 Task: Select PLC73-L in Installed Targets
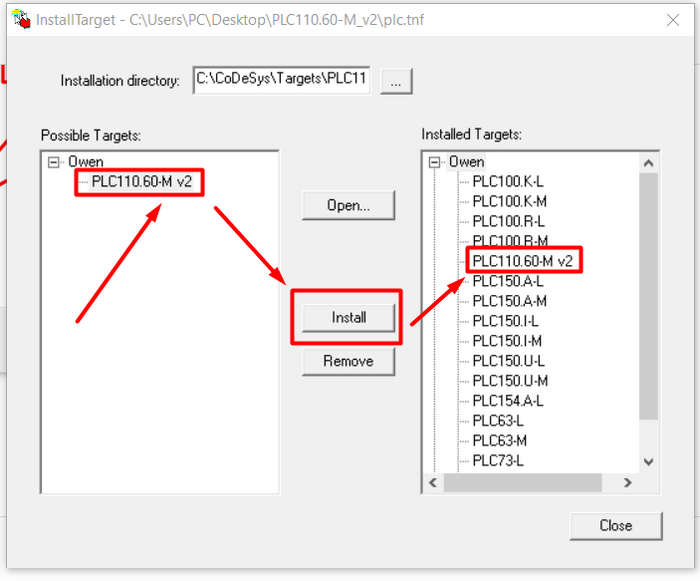tap(498, 460)
